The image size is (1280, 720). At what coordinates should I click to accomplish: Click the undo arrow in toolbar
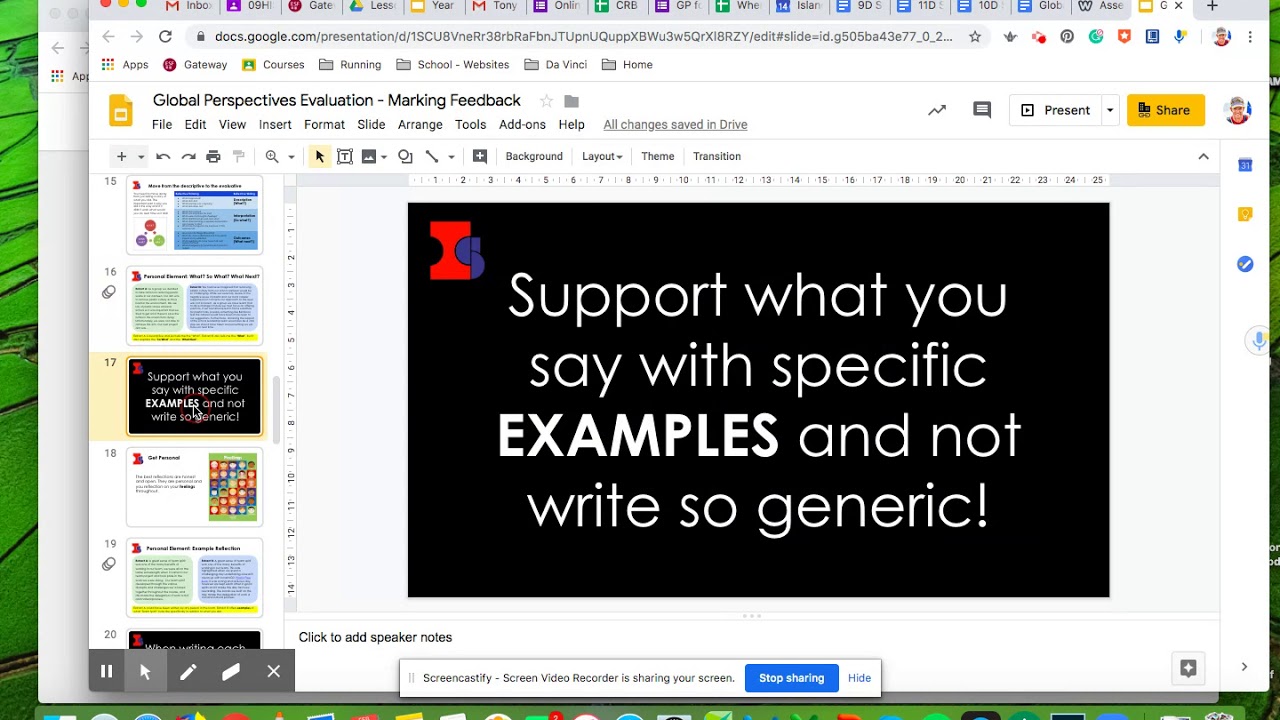click(163, 156)
